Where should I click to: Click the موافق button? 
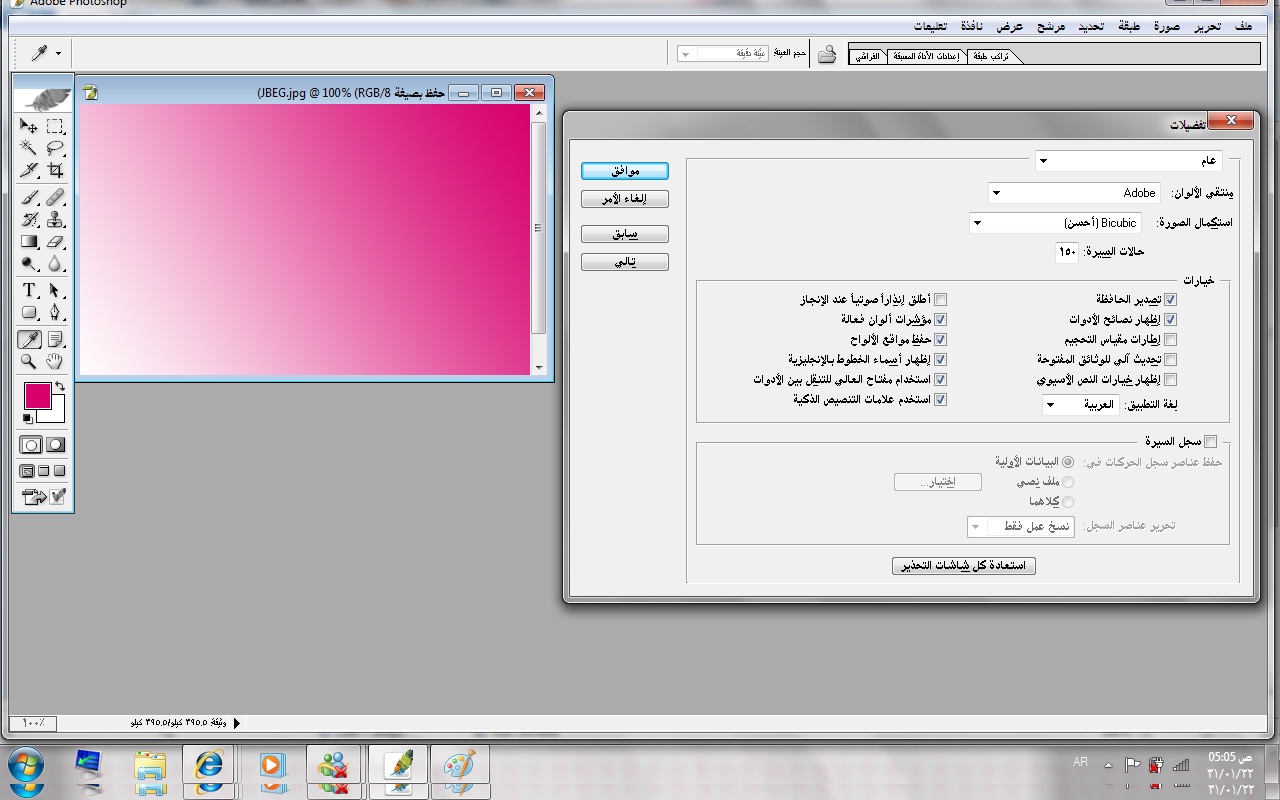pos(625,171)
